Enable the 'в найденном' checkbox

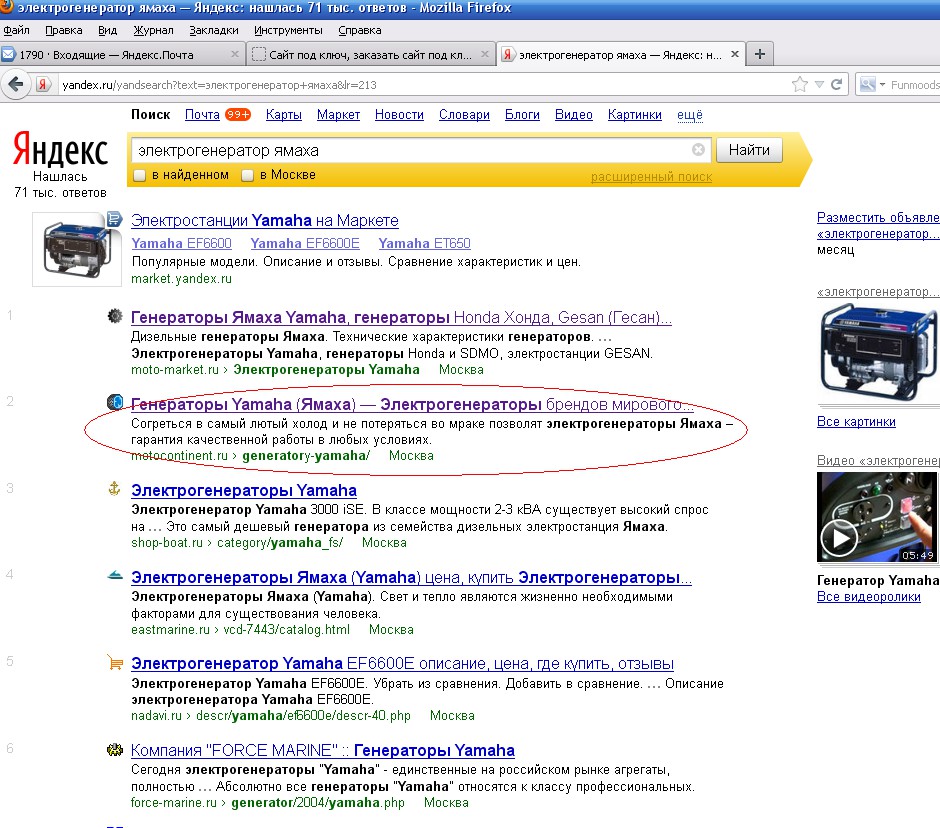point(139,176)
